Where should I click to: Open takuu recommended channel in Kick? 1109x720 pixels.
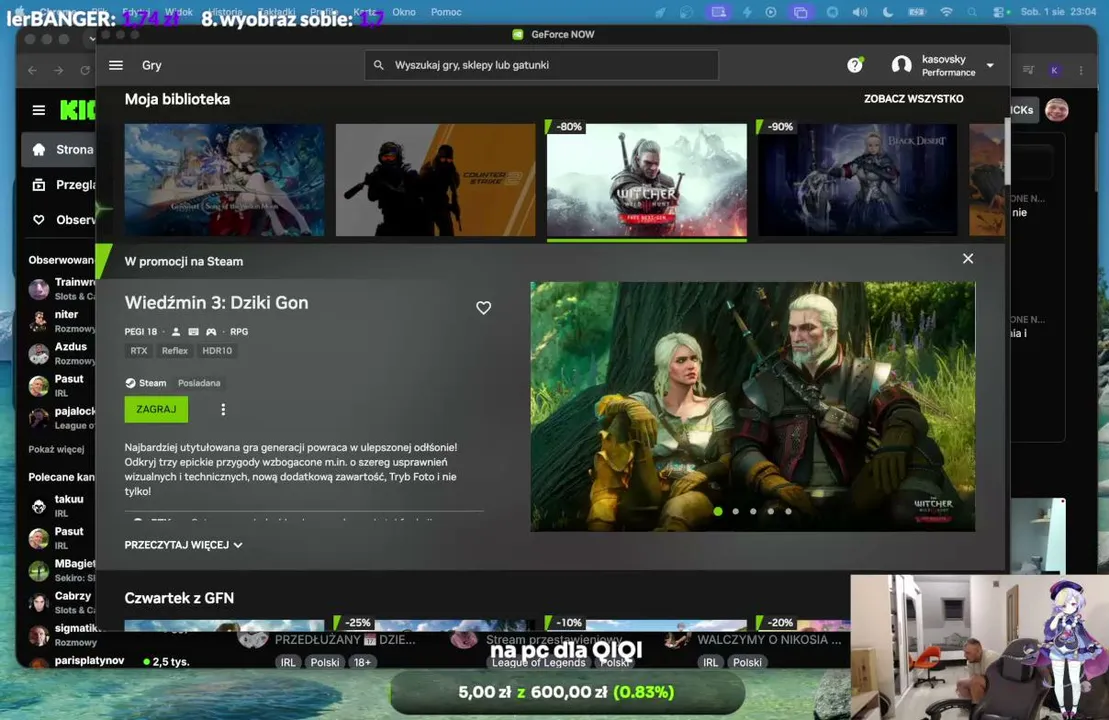click(62, 506)
